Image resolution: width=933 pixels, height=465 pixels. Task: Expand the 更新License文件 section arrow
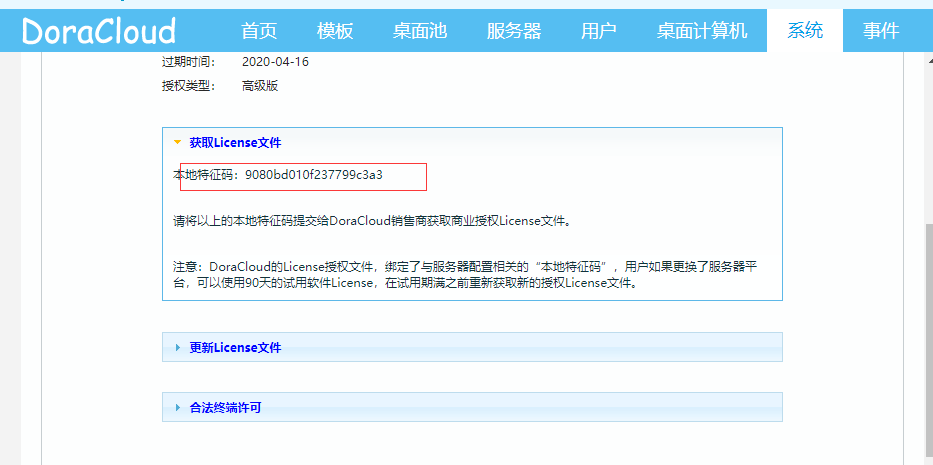(x=177, y=348)
